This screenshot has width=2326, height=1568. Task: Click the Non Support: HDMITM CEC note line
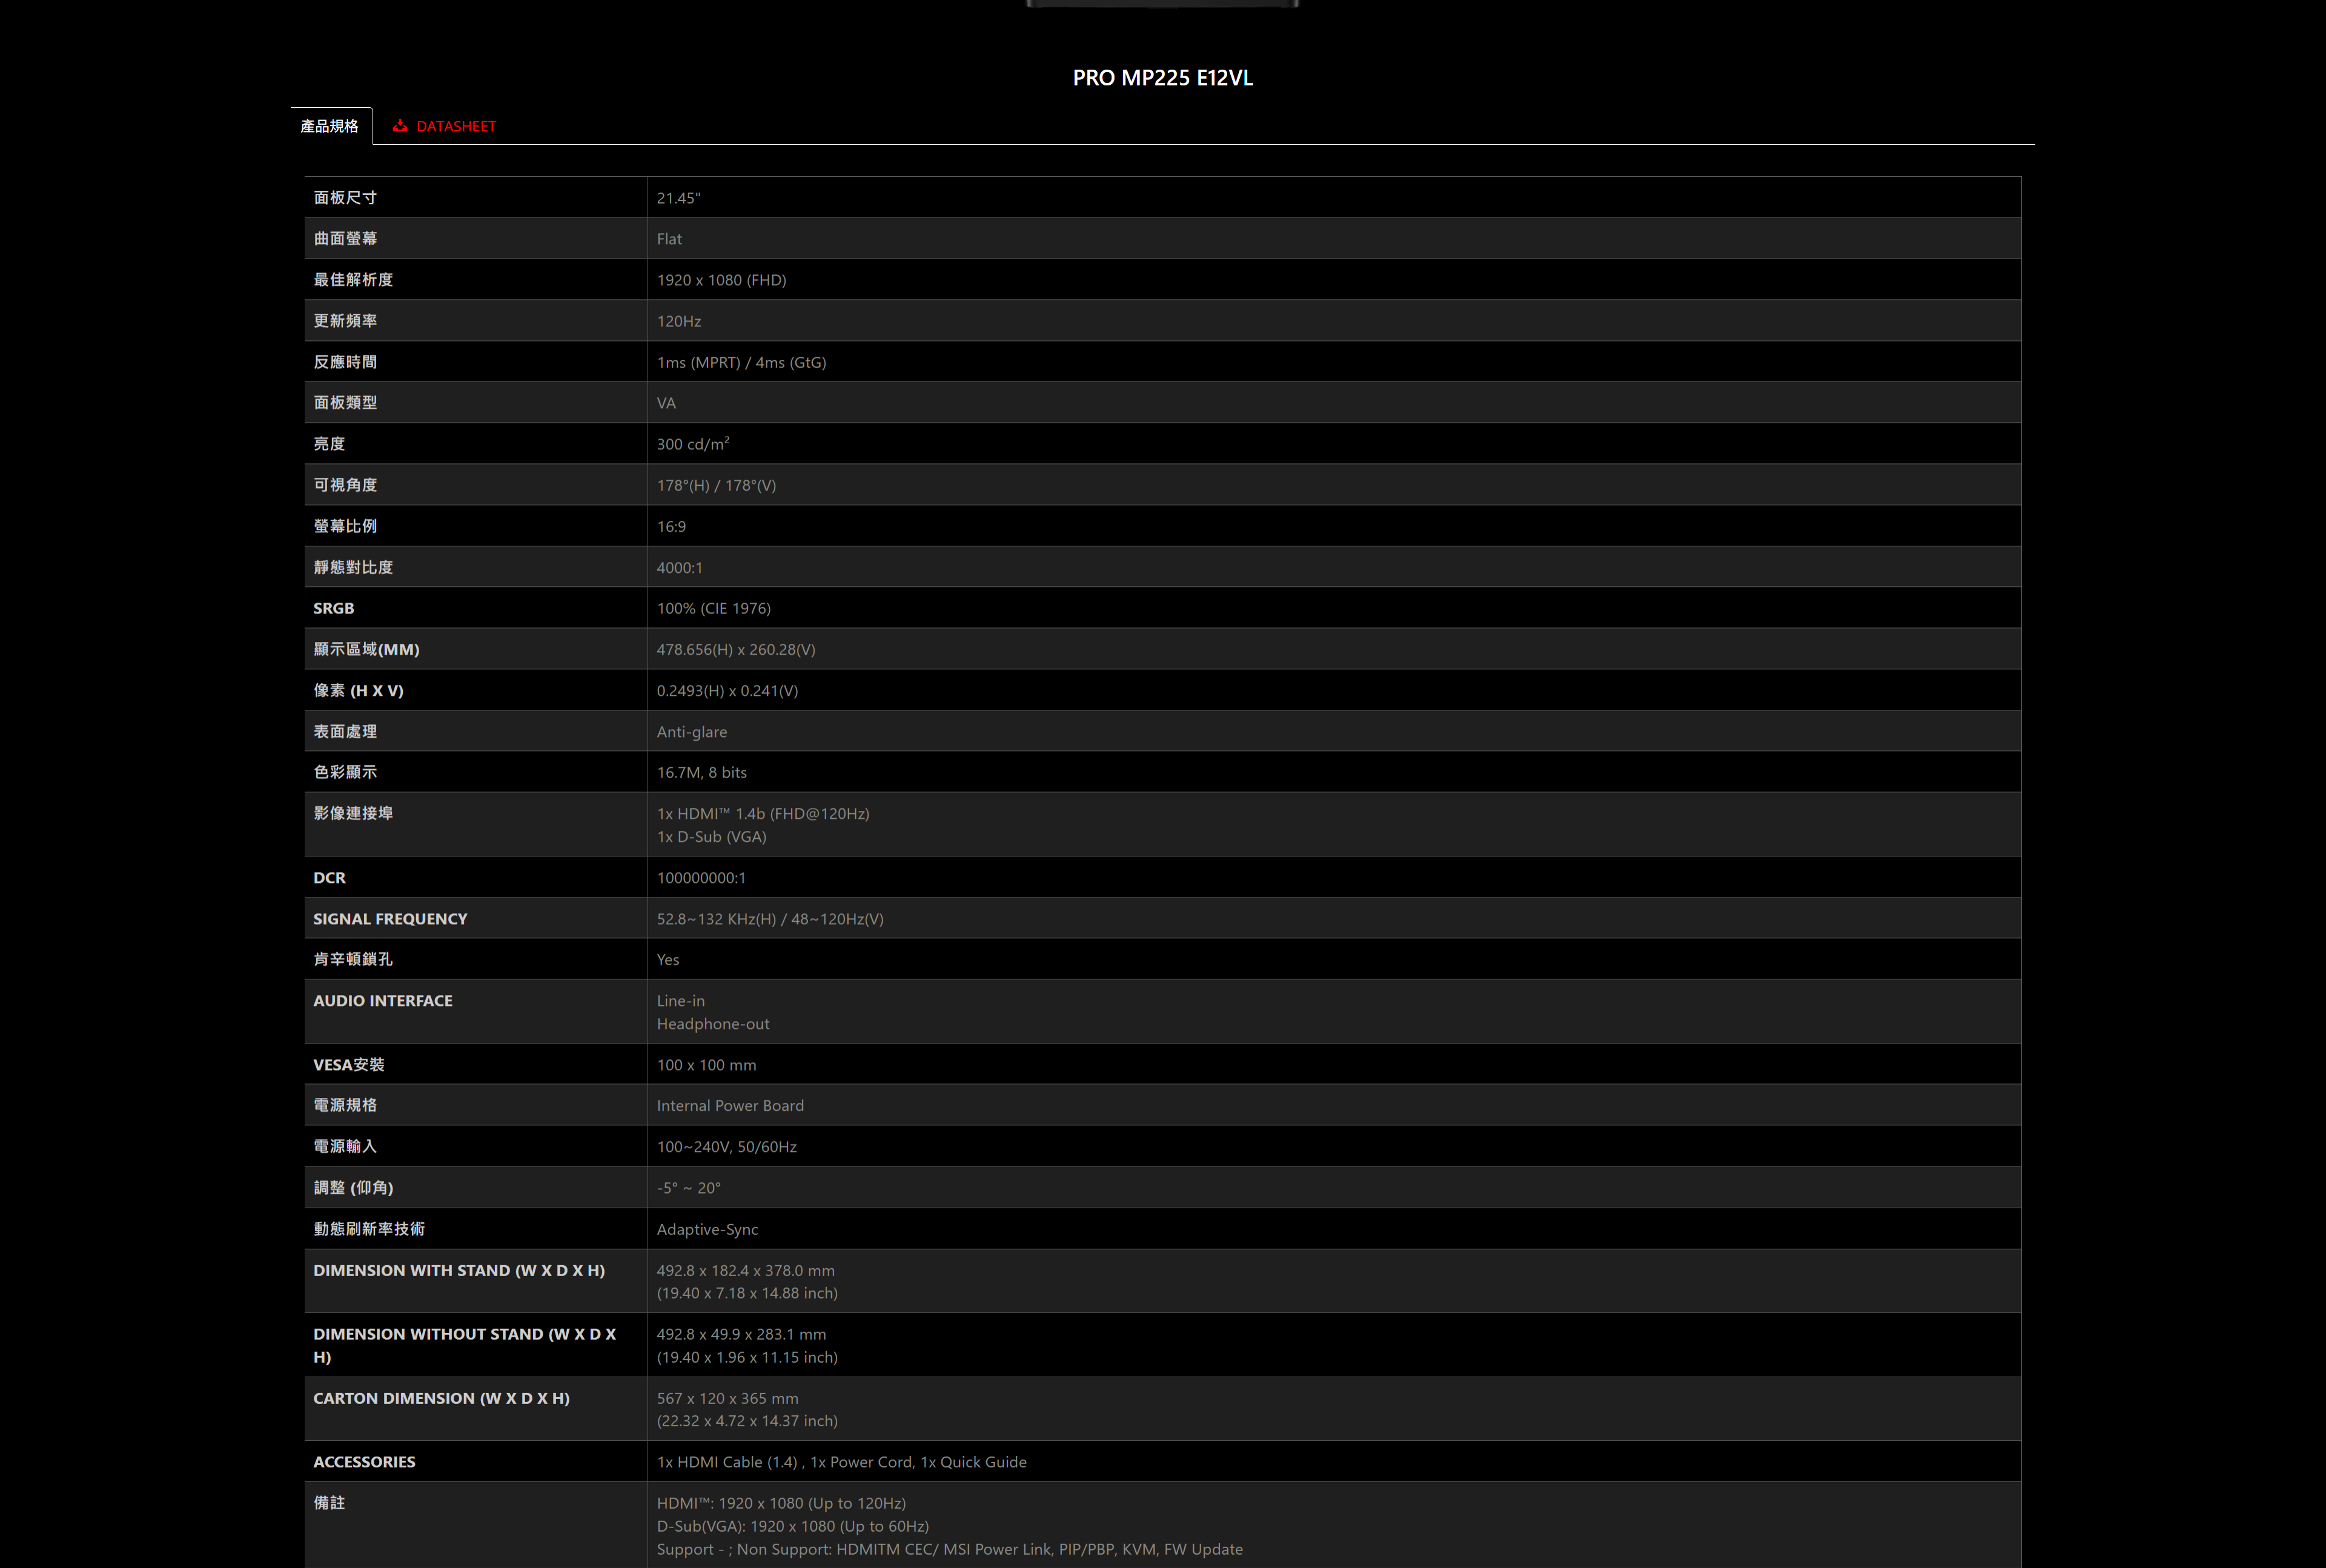pyautogui.click(x=950, y=1549)
